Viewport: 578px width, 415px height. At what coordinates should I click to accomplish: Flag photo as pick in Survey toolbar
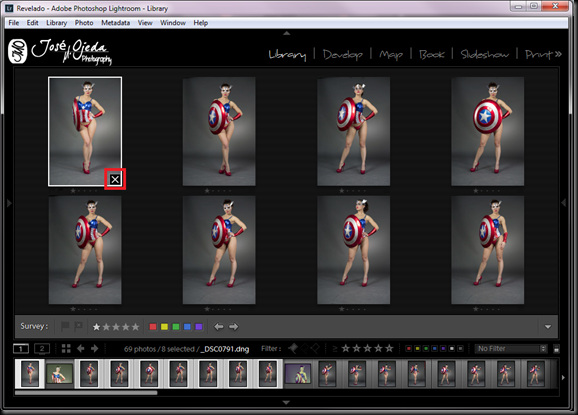coord(65,327)
